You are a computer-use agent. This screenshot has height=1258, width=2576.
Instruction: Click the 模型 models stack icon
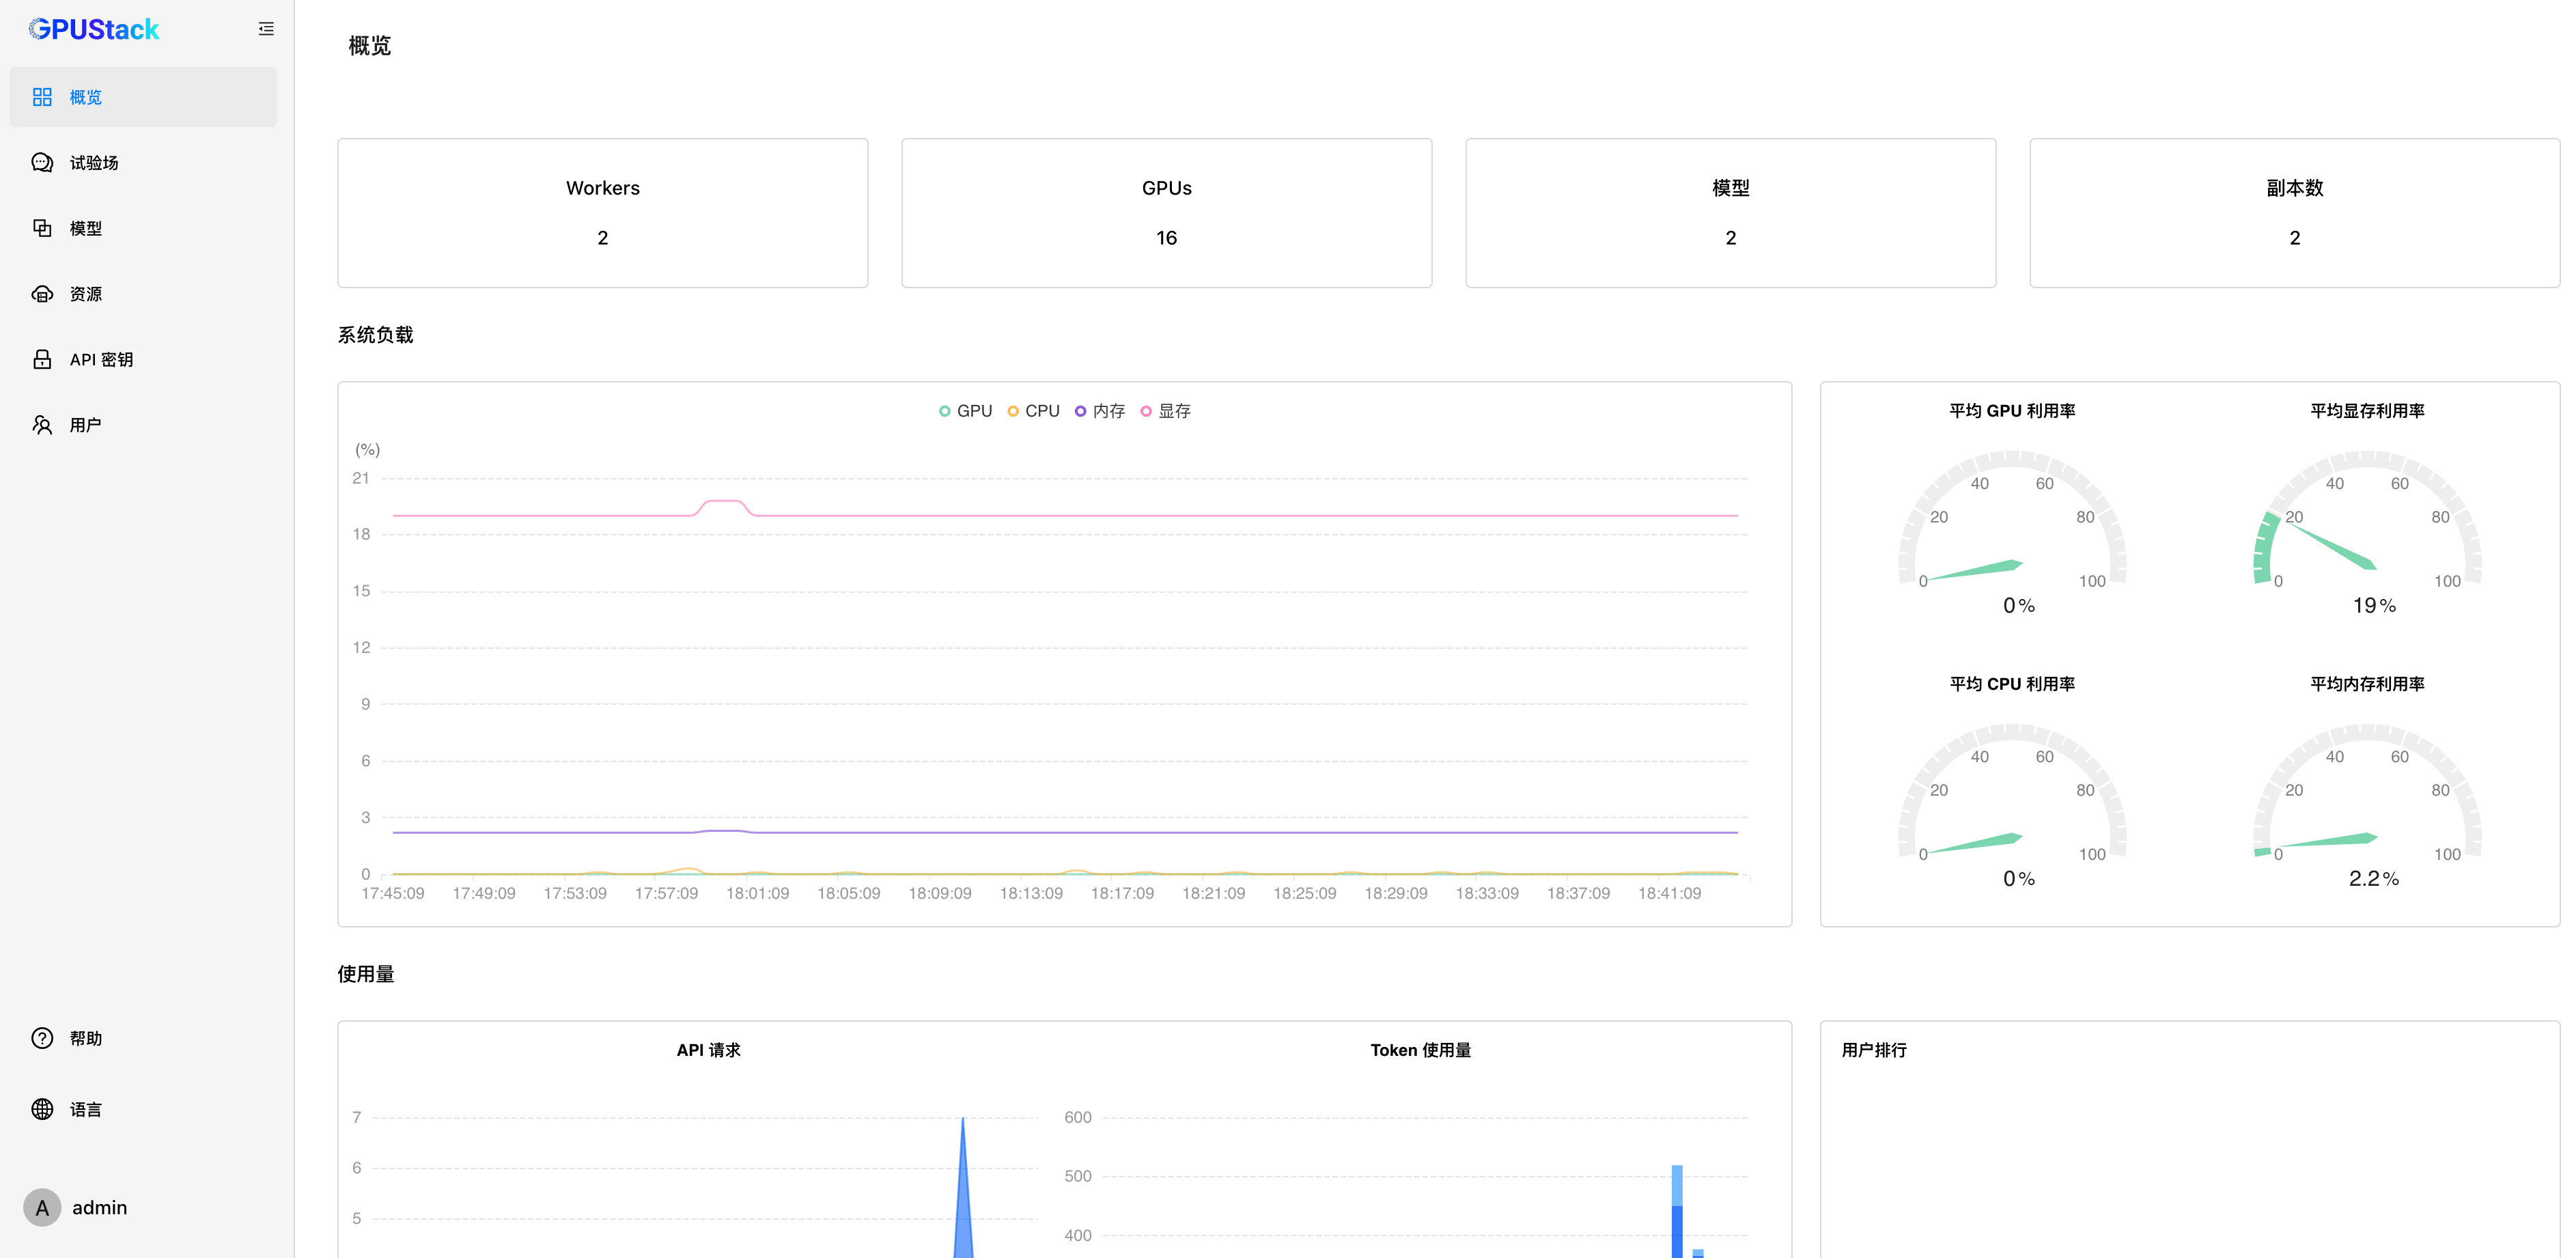click(42, 228)
